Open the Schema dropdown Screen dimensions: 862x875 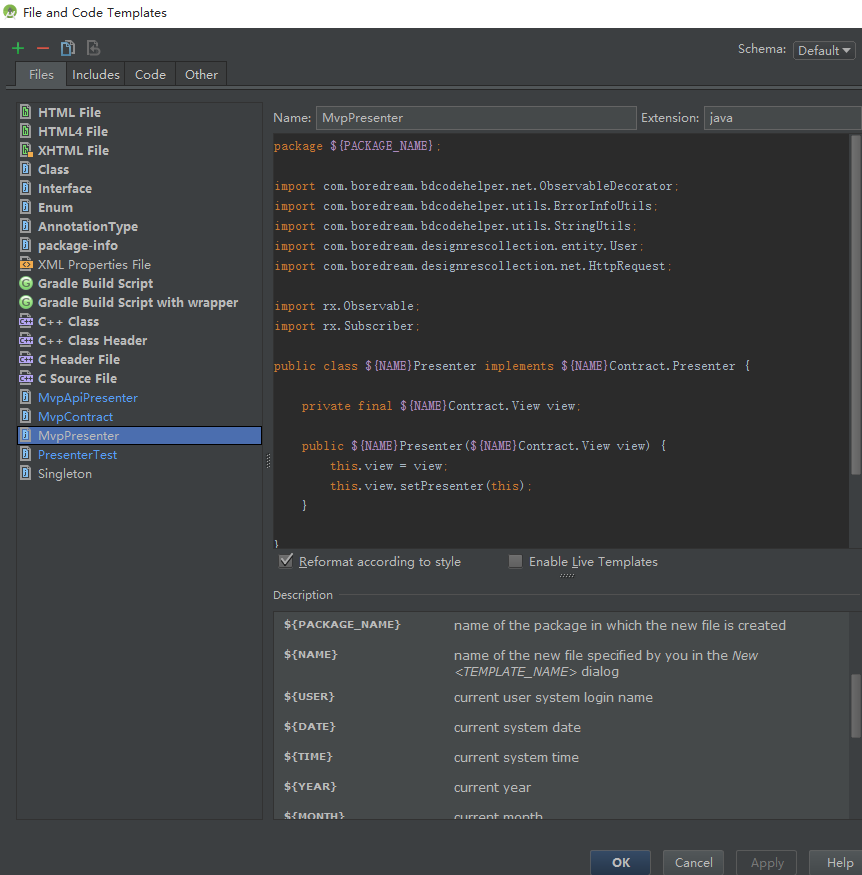(x=824, y=50)
